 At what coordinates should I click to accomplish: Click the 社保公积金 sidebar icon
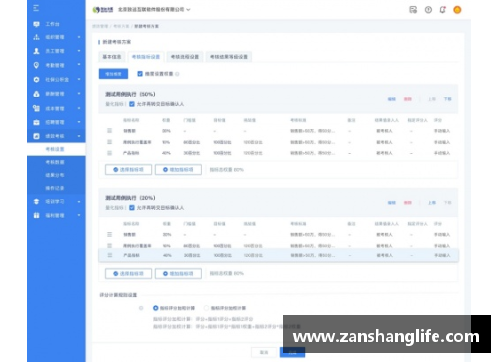(36, 80)
